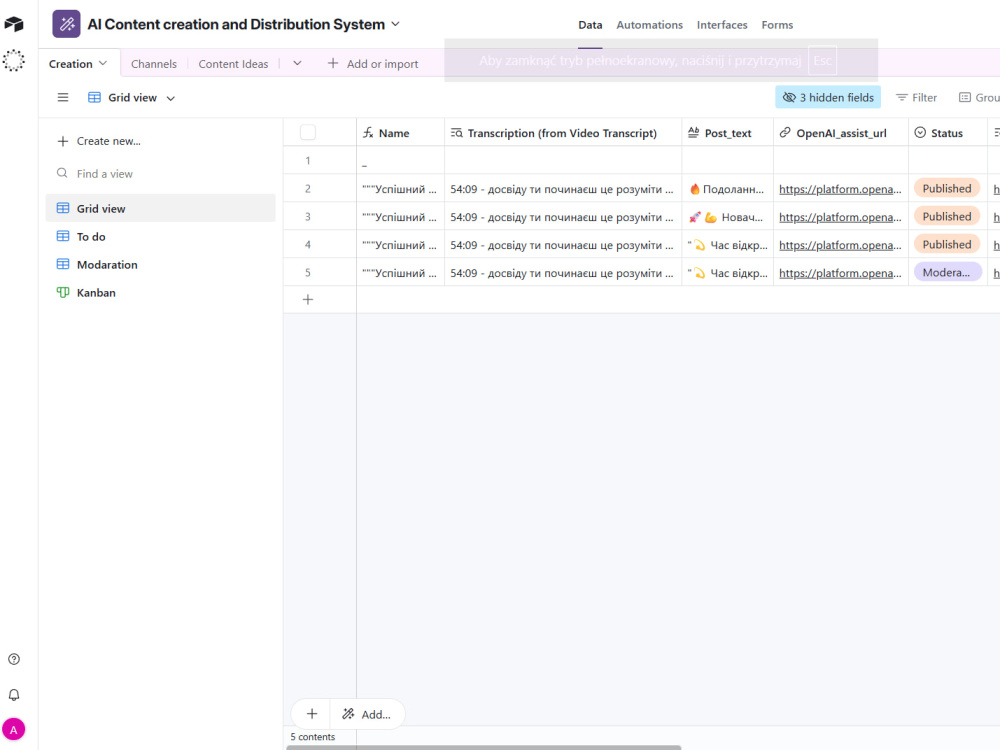This screenshot has width=1000, height=750.
Task: Click the select icon in Status header
Action: (920, 133)
